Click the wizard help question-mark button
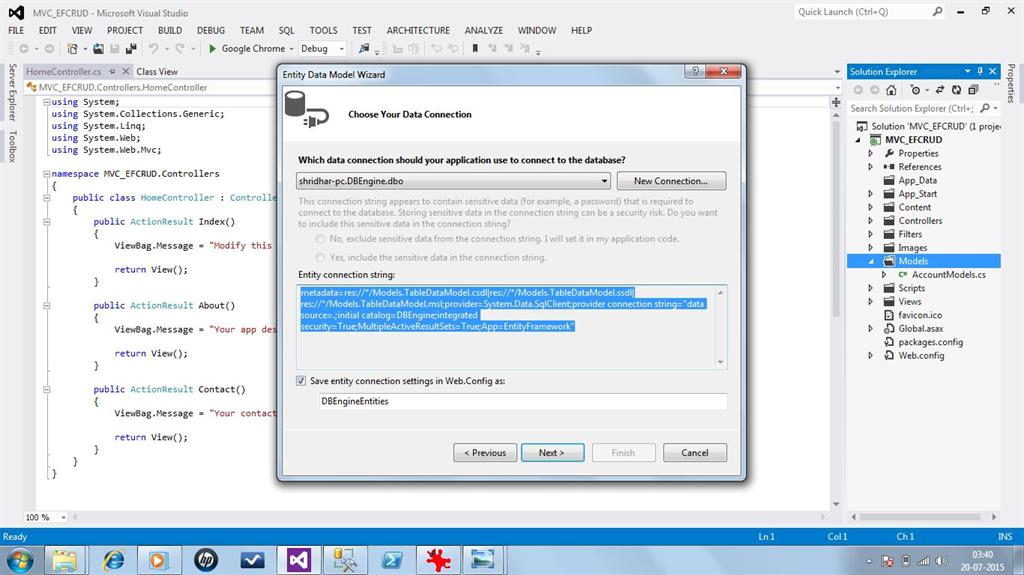This screenshot has width=1024, height=575. pyautogui.click(x=695, y=71)
